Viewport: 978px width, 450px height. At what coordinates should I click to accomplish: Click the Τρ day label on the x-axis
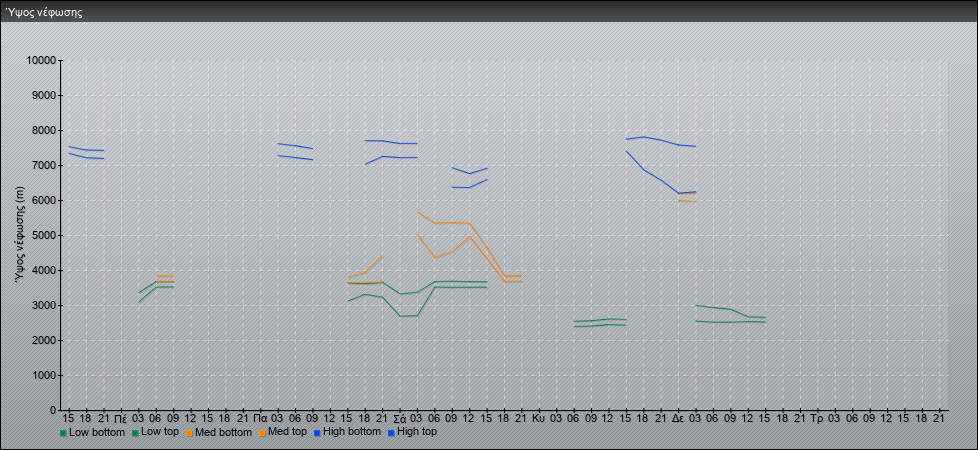pos(818,418)
